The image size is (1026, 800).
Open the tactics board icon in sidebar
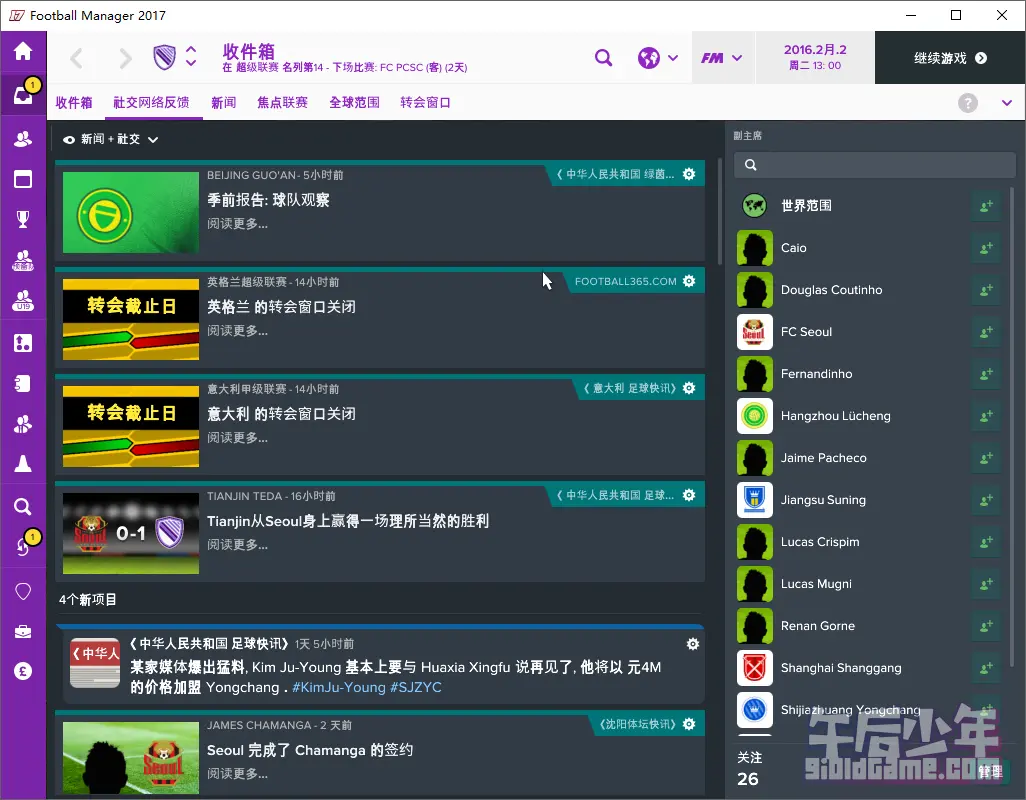23,342
